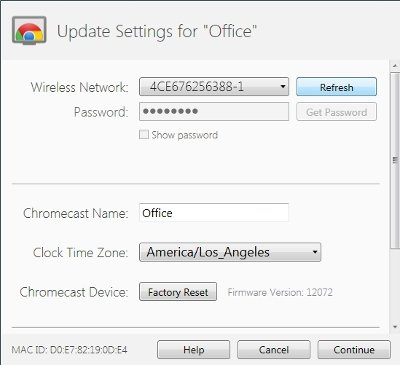Click the vertical scrollbar thumb
Screen dimensions: 400x365
pos(395,161)
